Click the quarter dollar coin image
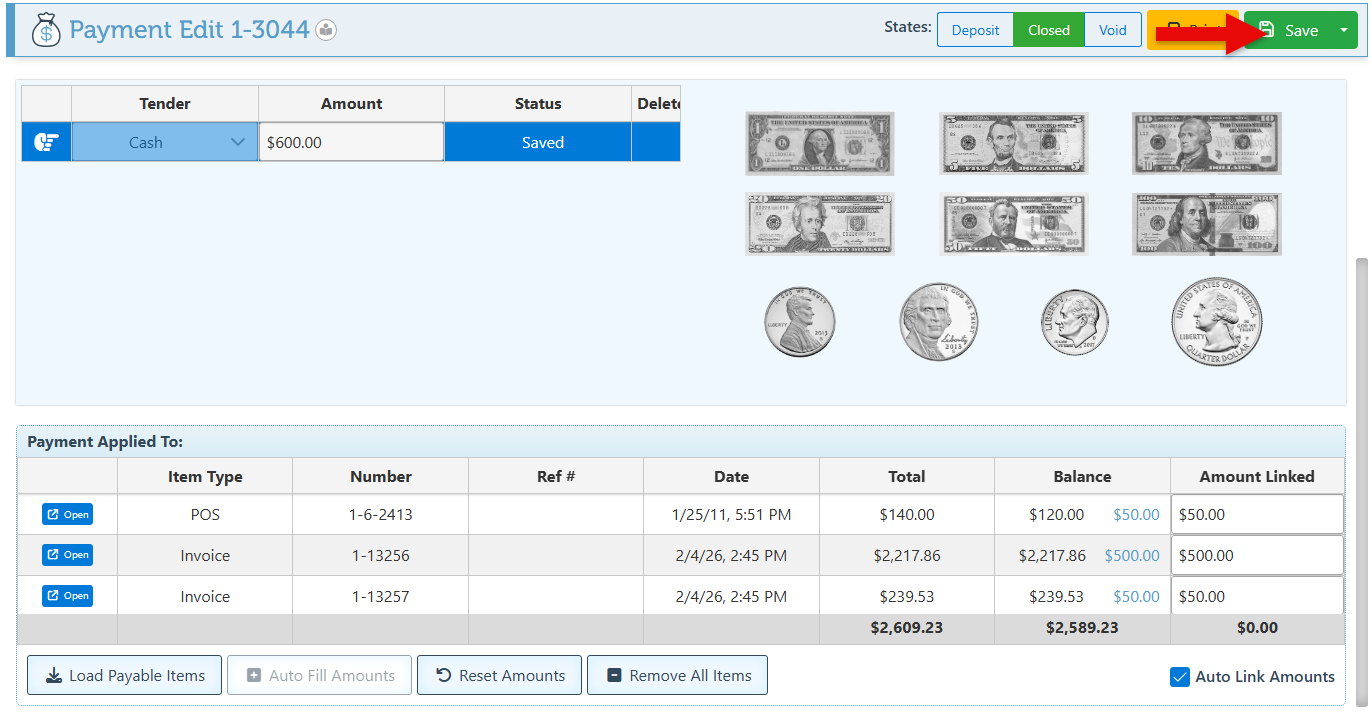 [x=1217, y=323]
